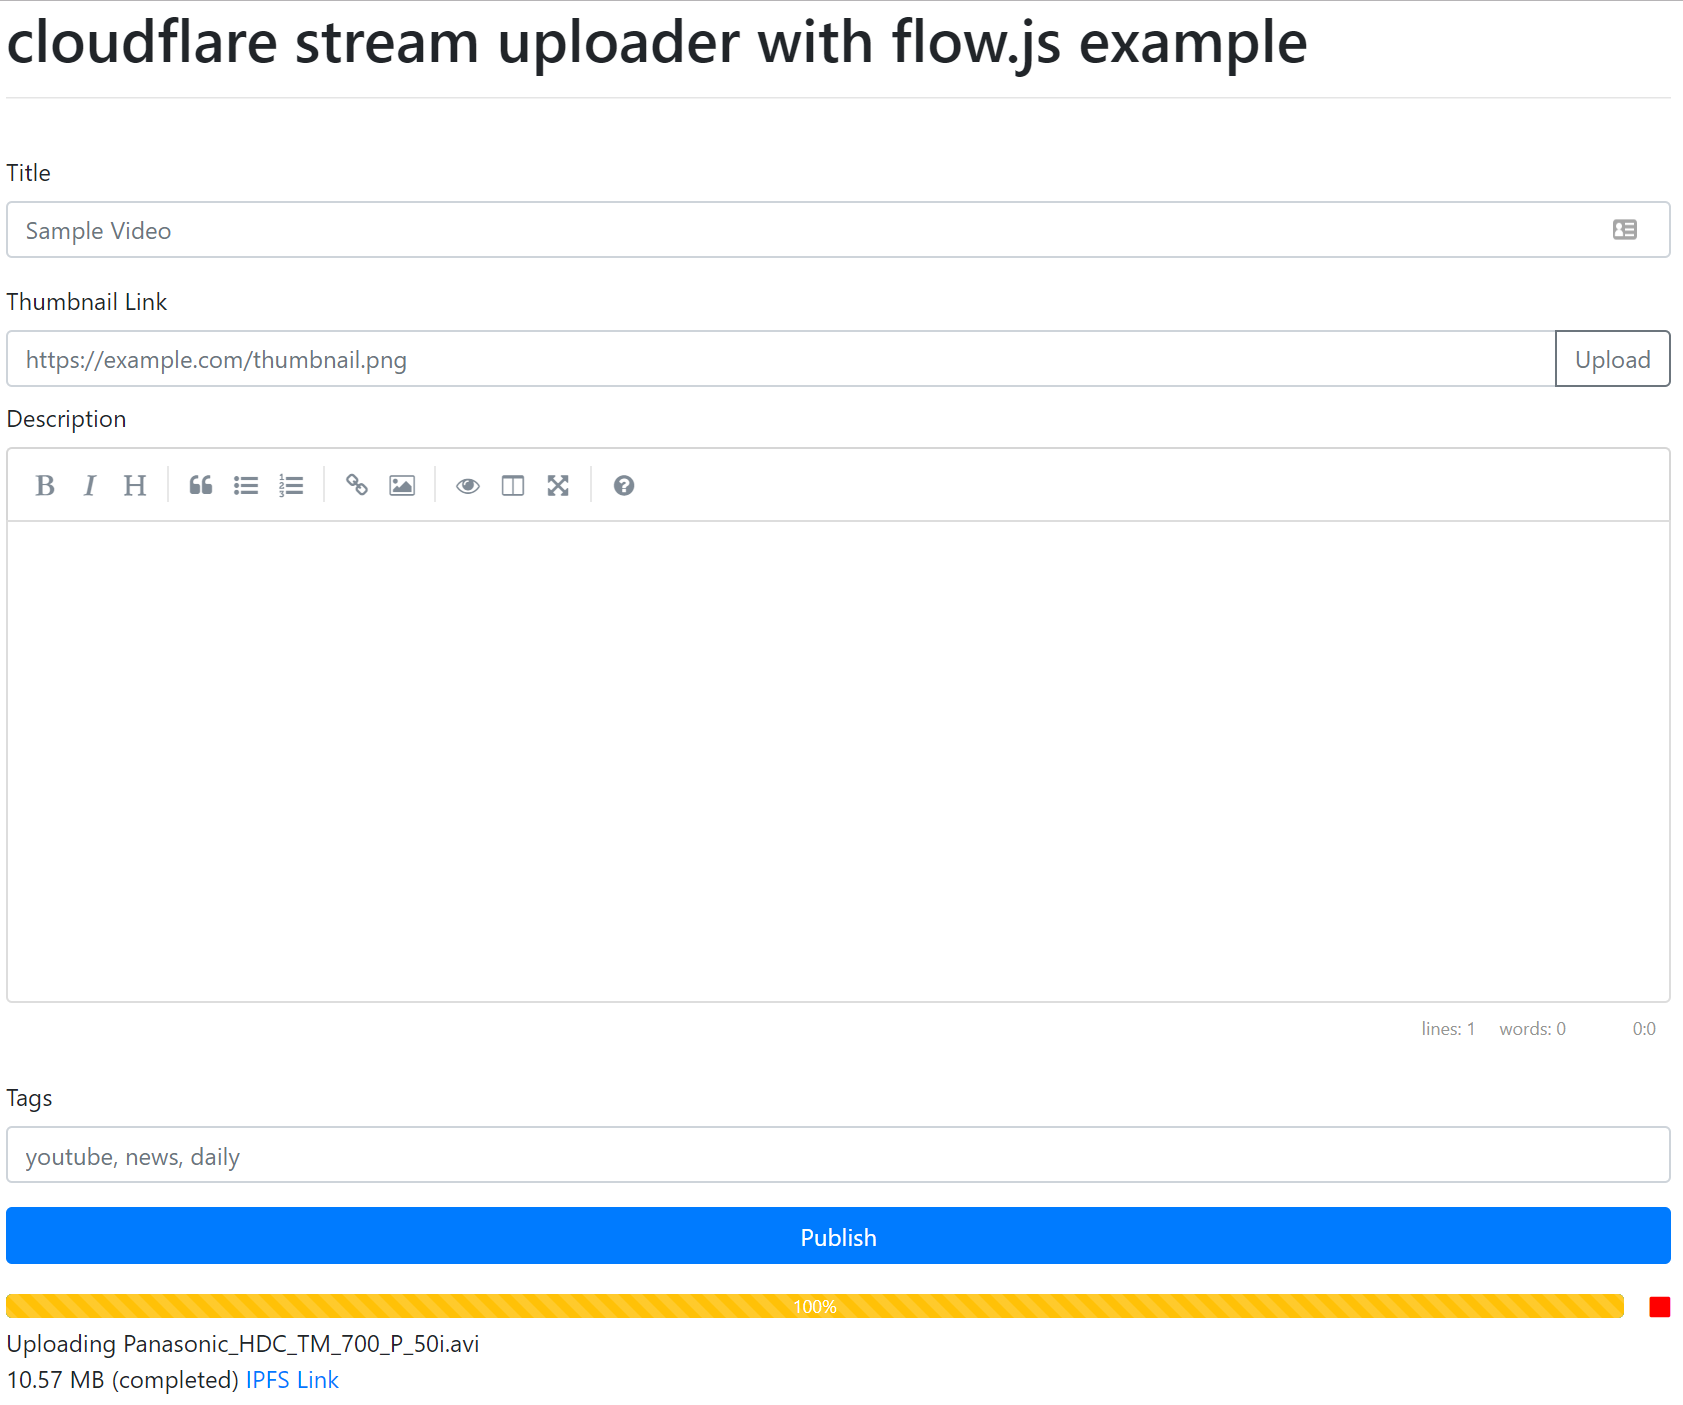Toggle side-by-side editor view

pyautogui.click(x=513, y=486)
